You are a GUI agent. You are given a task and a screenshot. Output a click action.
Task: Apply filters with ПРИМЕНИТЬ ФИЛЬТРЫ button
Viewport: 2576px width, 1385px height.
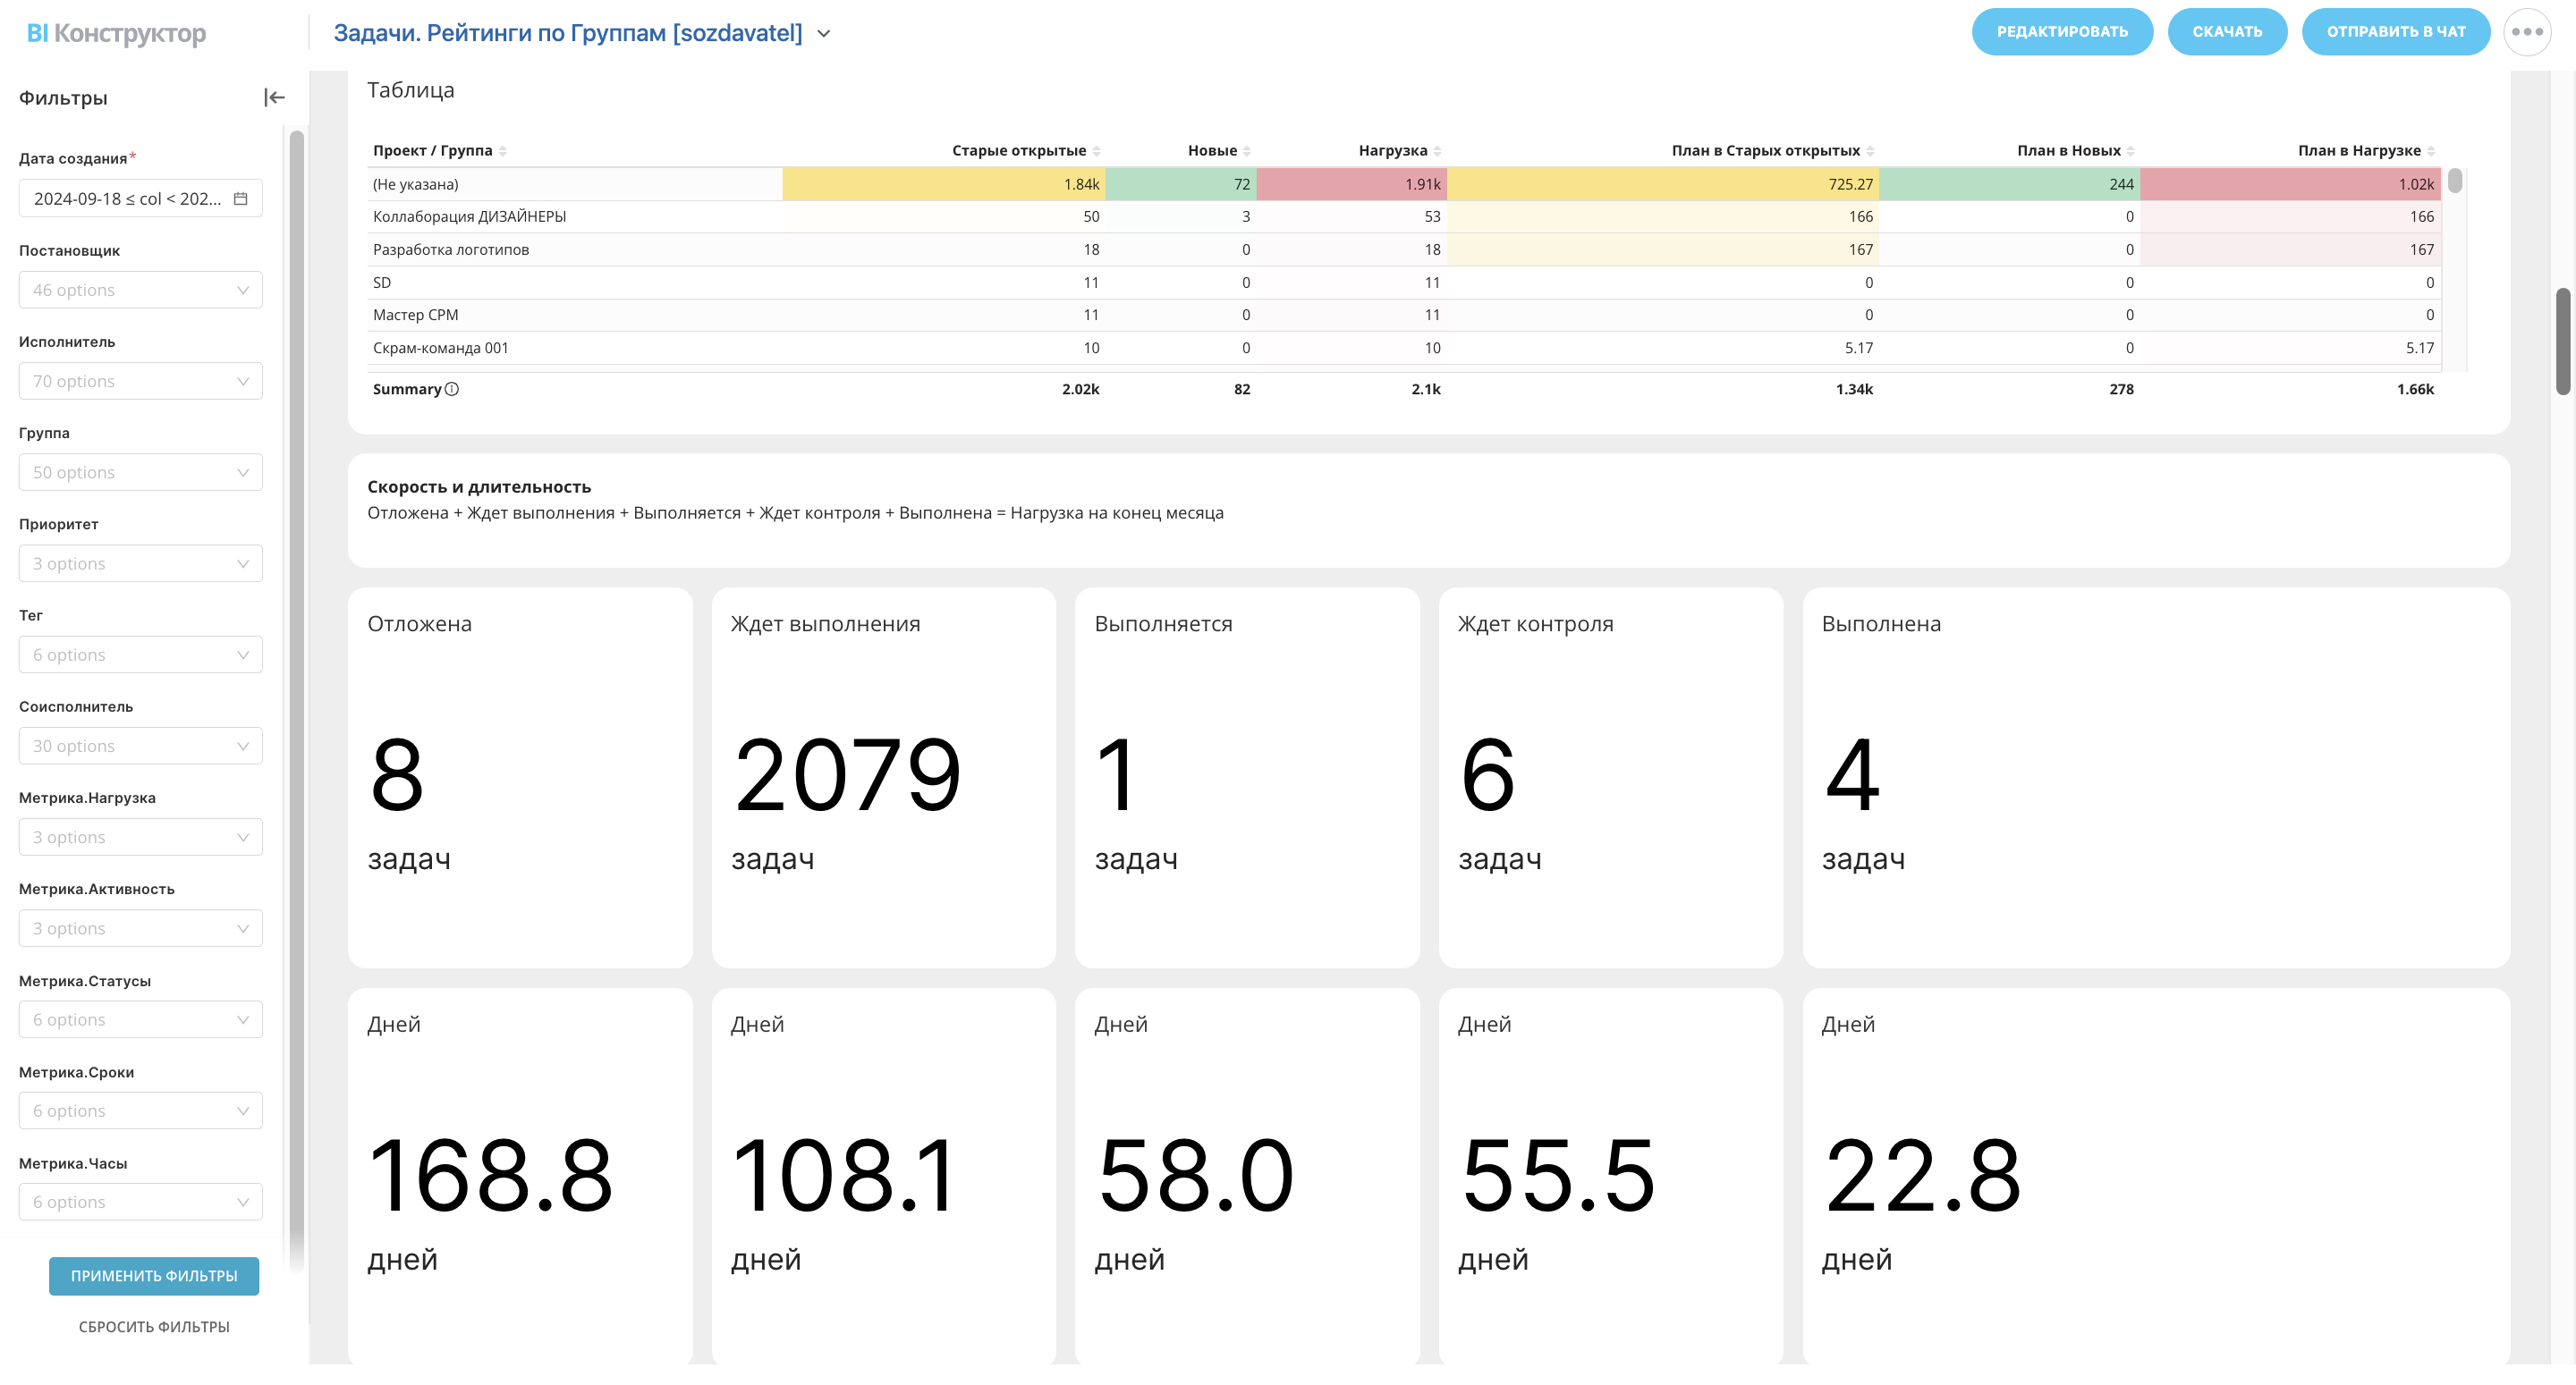[x=154, y=1276]
